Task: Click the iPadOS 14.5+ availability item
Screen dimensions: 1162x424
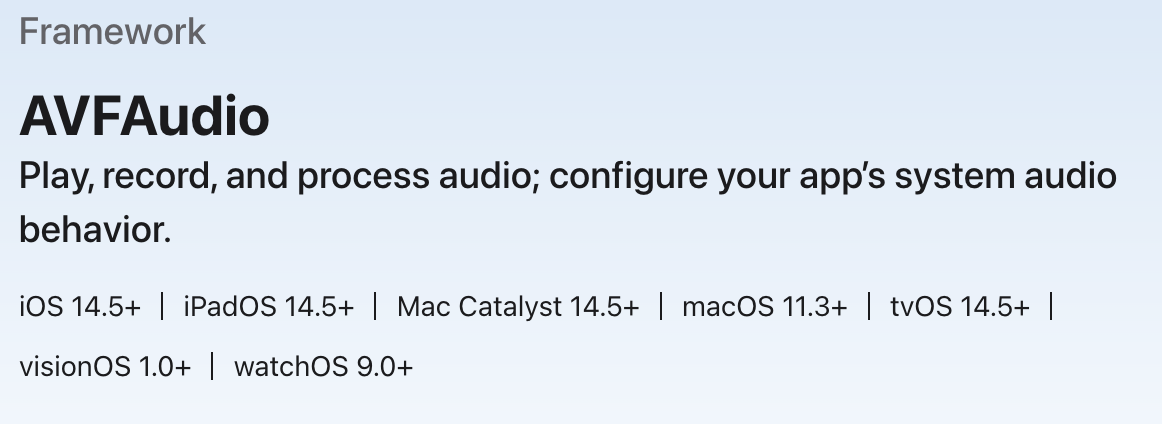Action: click(268, 307)
